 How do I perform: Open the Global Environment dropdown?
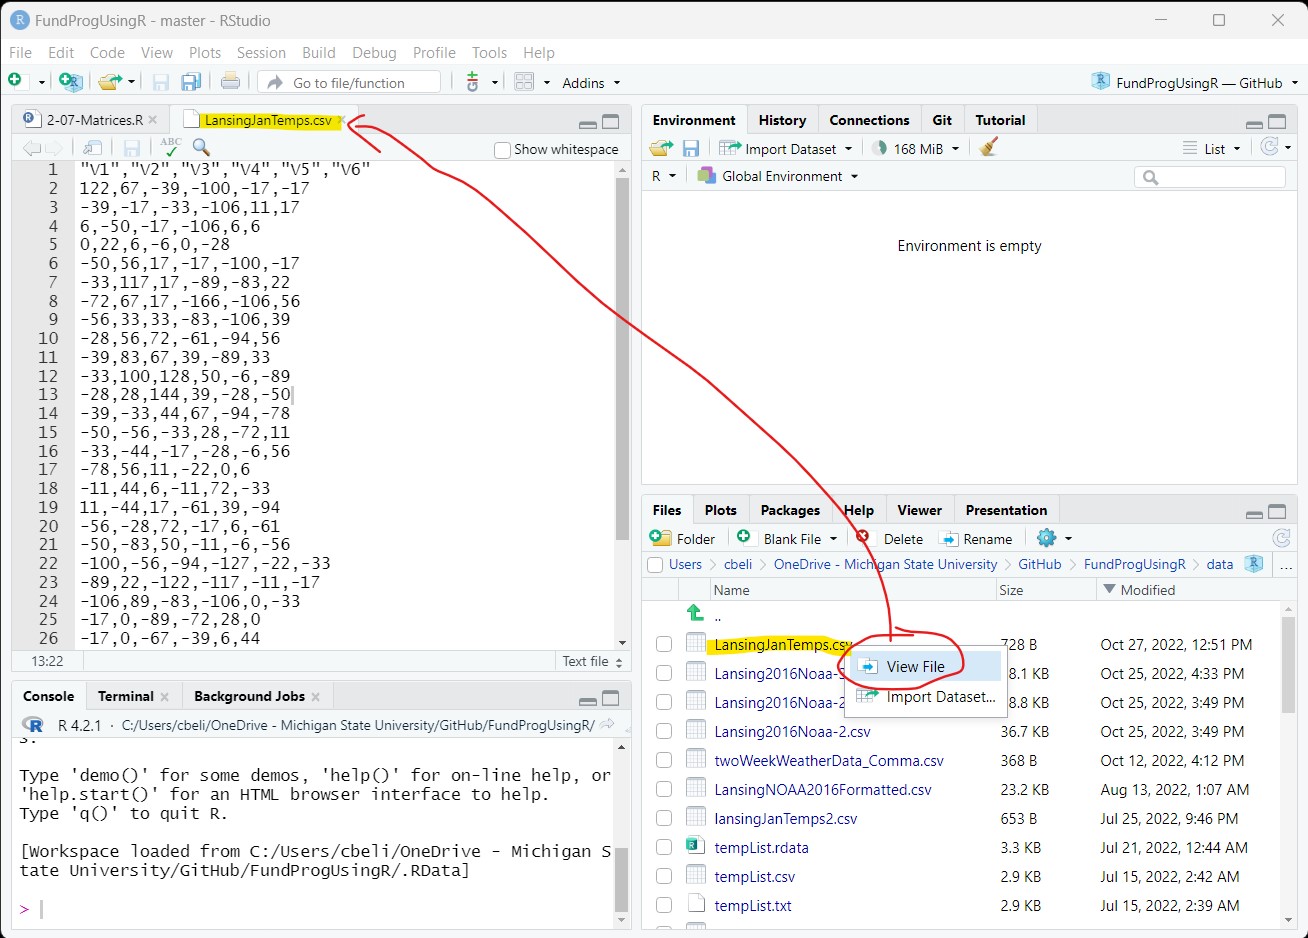coord(778,176)
